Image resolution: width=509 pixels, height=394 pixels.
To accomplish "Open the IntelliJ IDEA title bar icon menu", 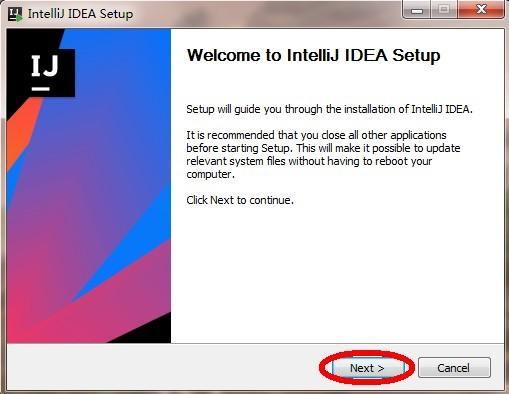I will (15, 14).
